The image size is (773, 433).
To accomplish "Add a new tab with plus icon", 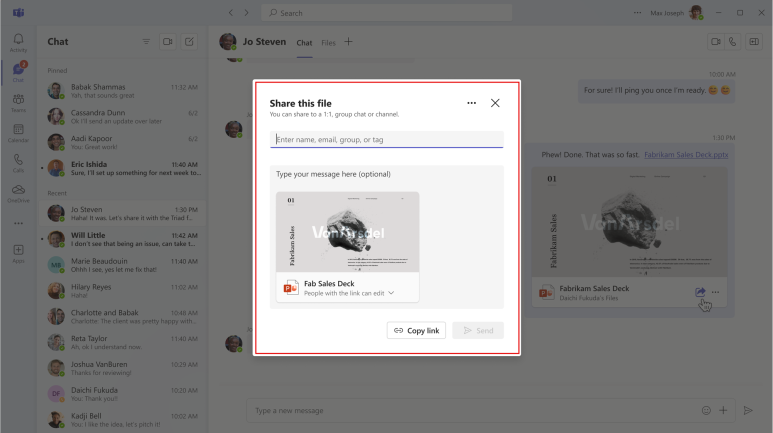I will point(348,42).
